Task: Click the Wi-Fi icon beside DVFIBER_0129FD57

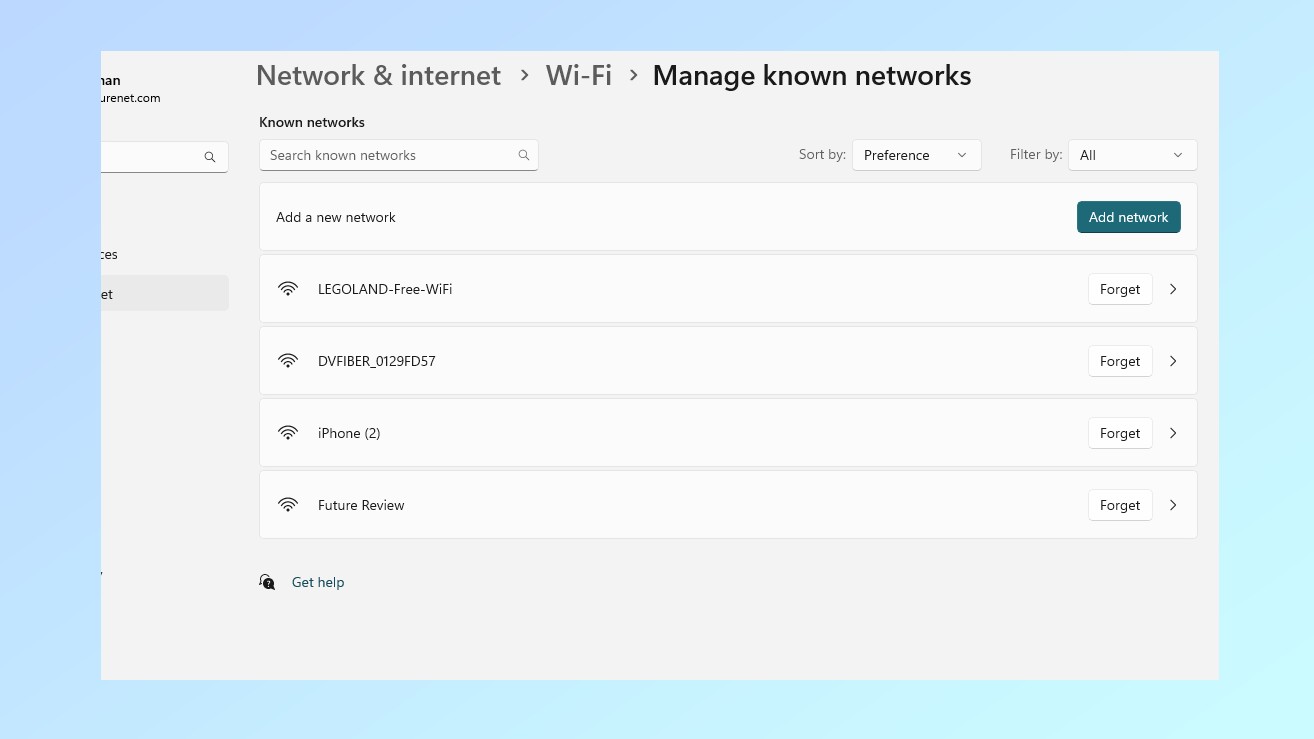Action: pos(288,360)
